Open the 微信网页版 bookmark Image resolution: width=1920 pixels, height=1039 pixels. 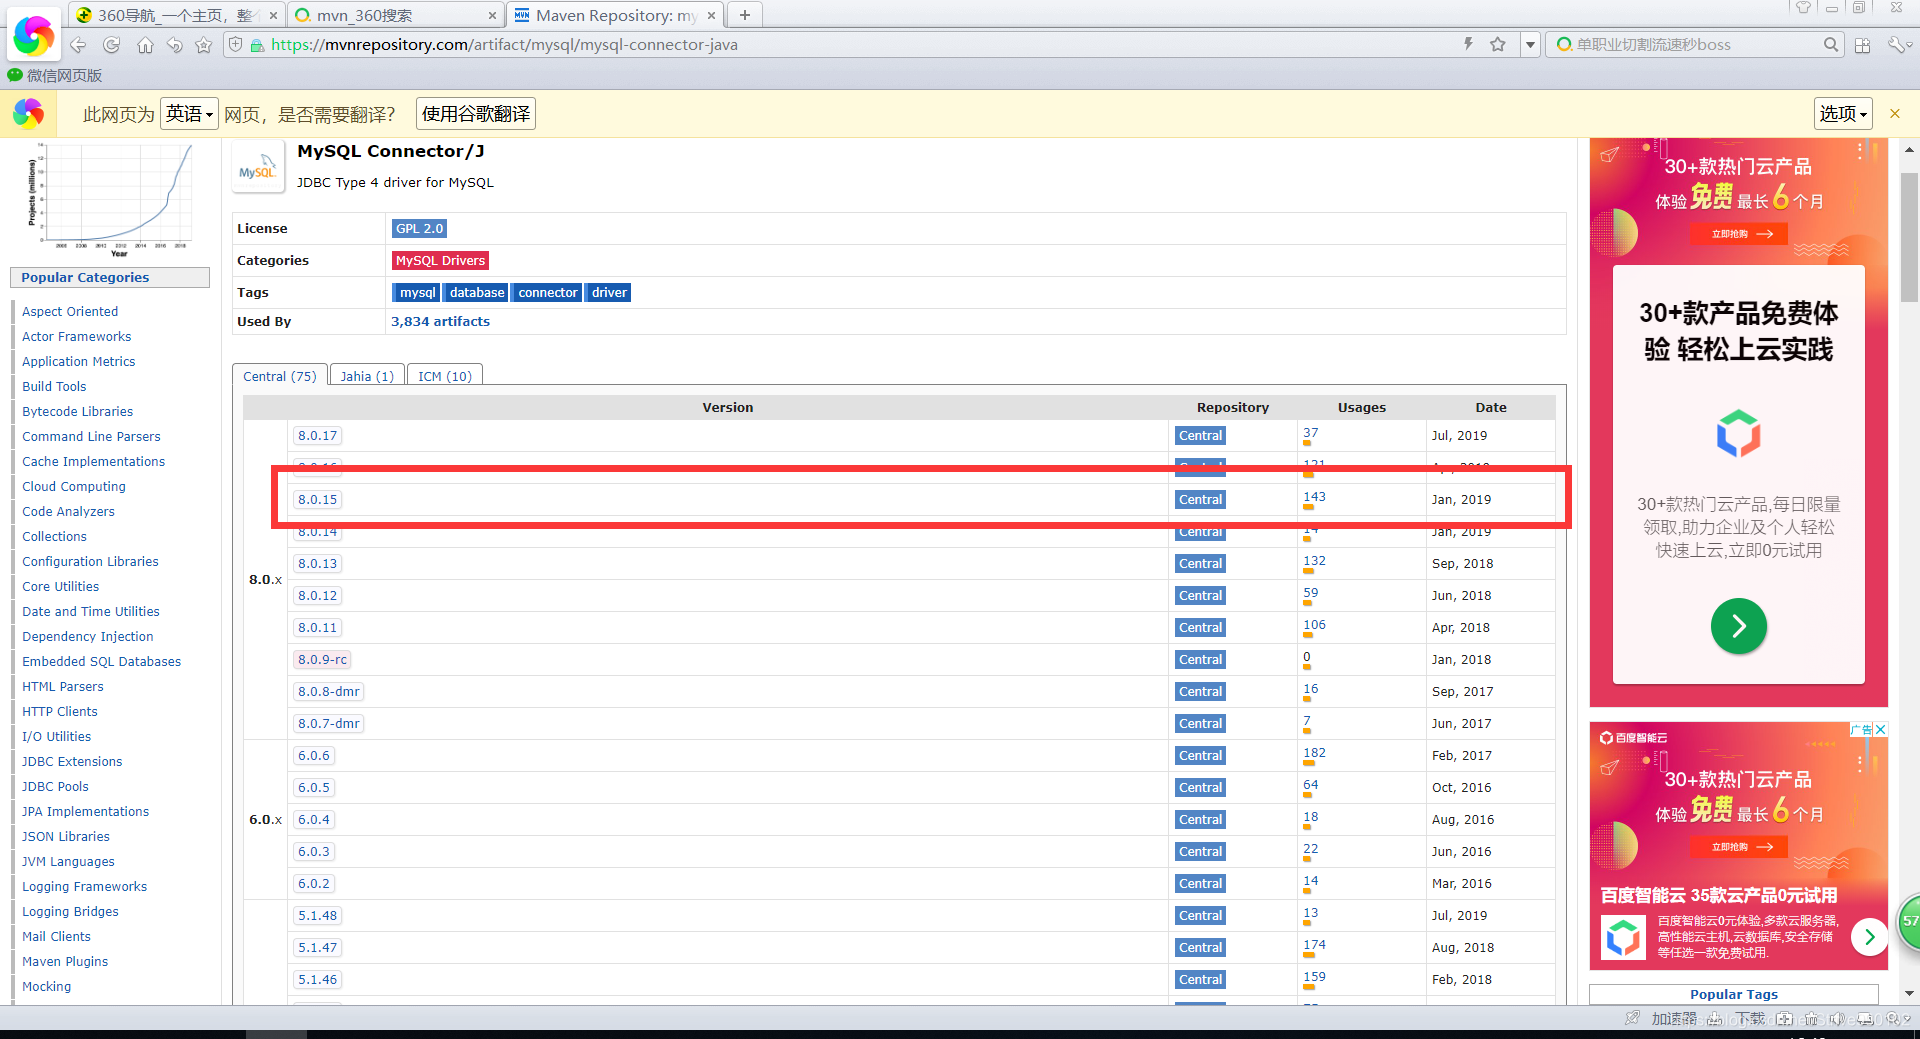55,75
